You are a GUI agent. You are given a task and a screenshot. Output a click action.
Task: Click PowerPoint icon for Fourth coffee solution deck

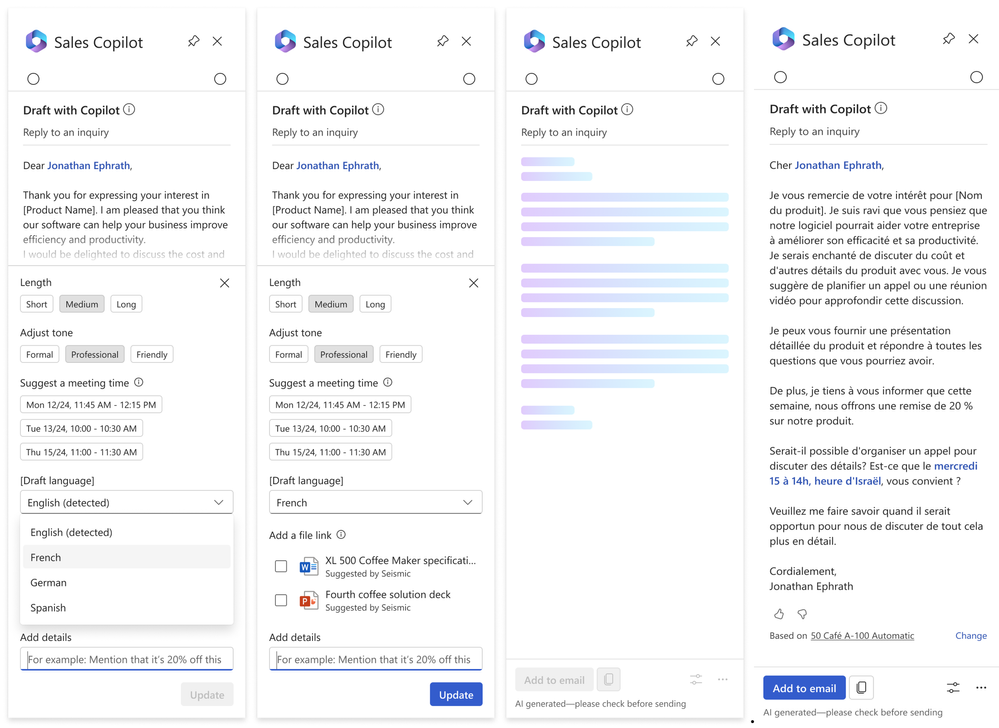[309, 600]
